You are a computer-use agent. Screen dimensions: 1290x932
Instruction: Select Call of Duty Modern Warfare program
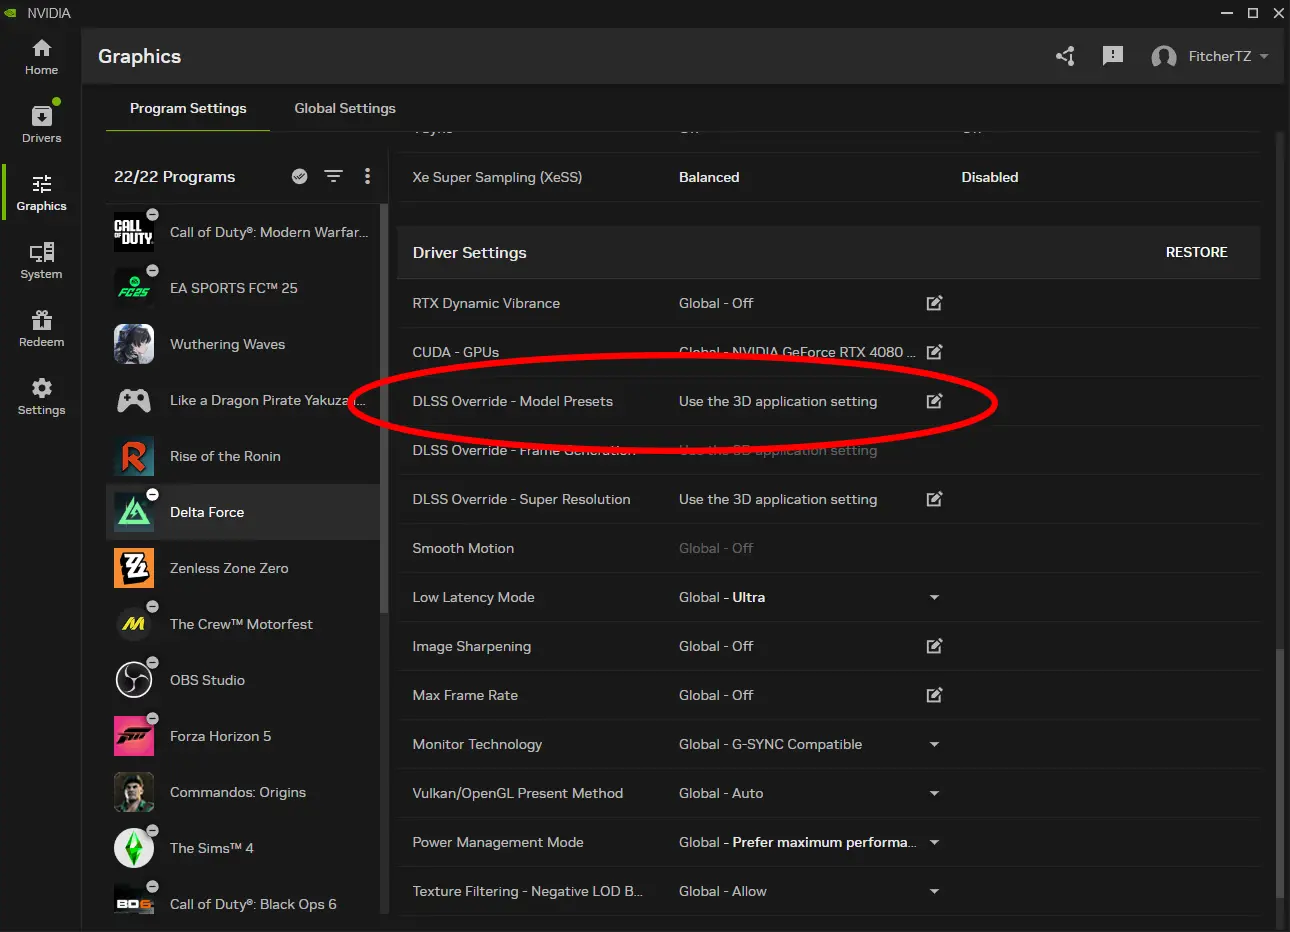(242, 232)
